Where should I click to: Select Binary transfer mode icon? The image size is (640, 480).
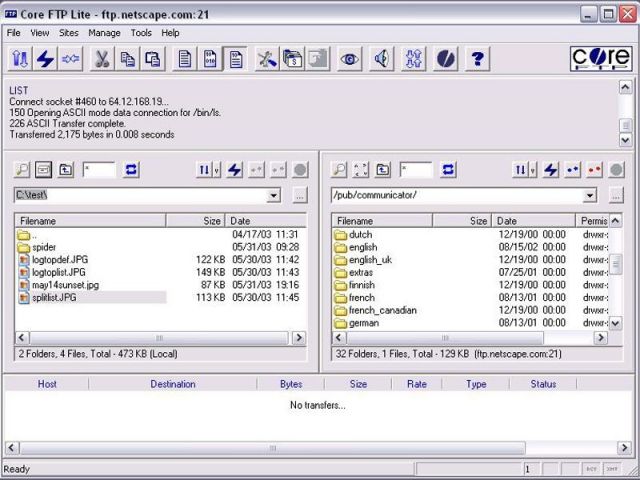[x=210, y=59]
